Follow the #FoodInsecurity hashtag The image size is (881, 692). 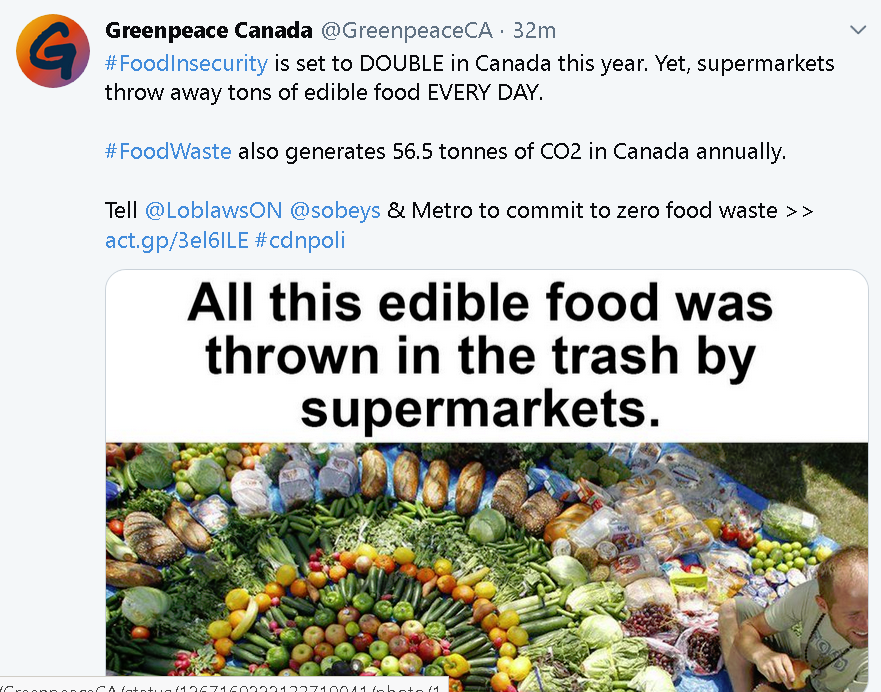click(x=187, y=63)
